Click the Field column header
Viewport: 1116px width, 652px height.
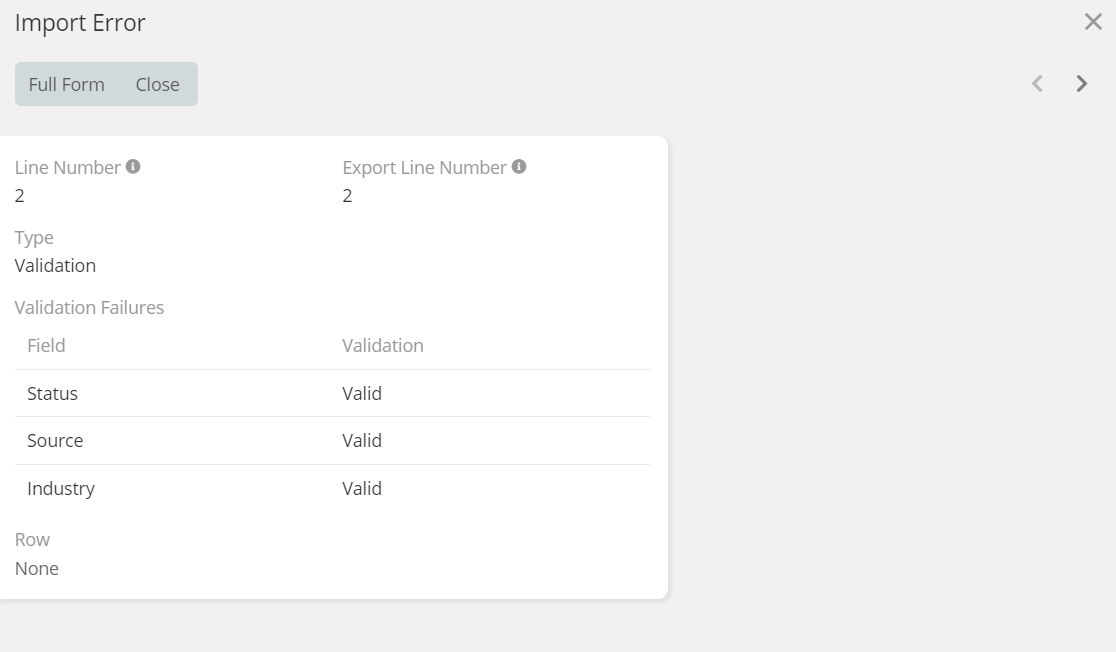[46, 346]
